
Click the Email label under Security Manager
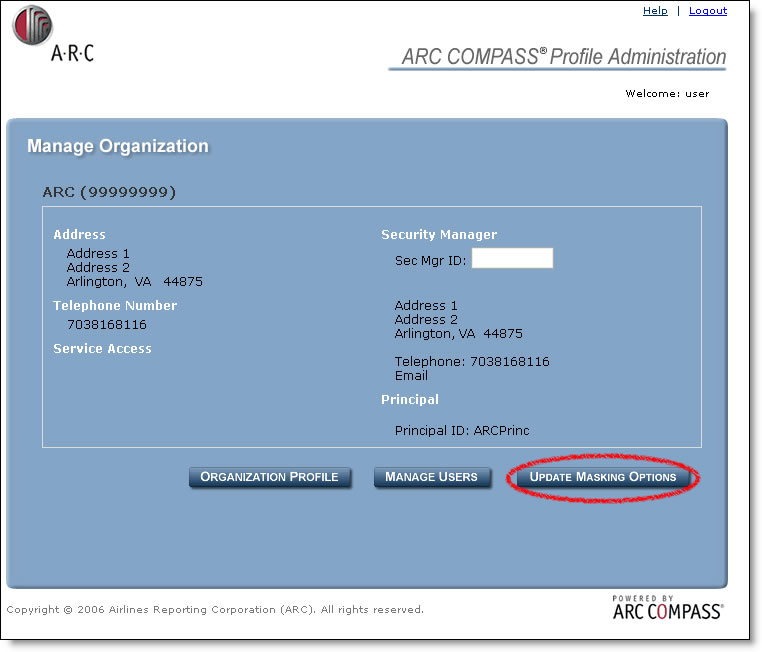411,376
